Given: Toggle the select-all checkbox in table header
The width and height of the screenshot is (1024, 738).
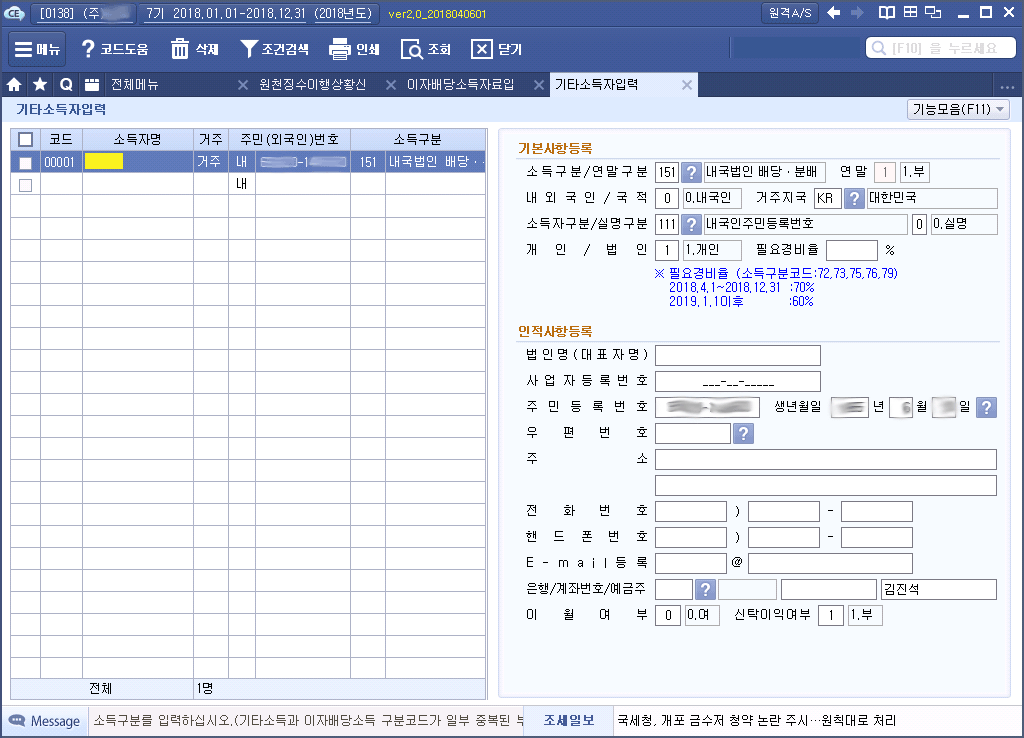Looking at the screenshot, I should [26, 139].
